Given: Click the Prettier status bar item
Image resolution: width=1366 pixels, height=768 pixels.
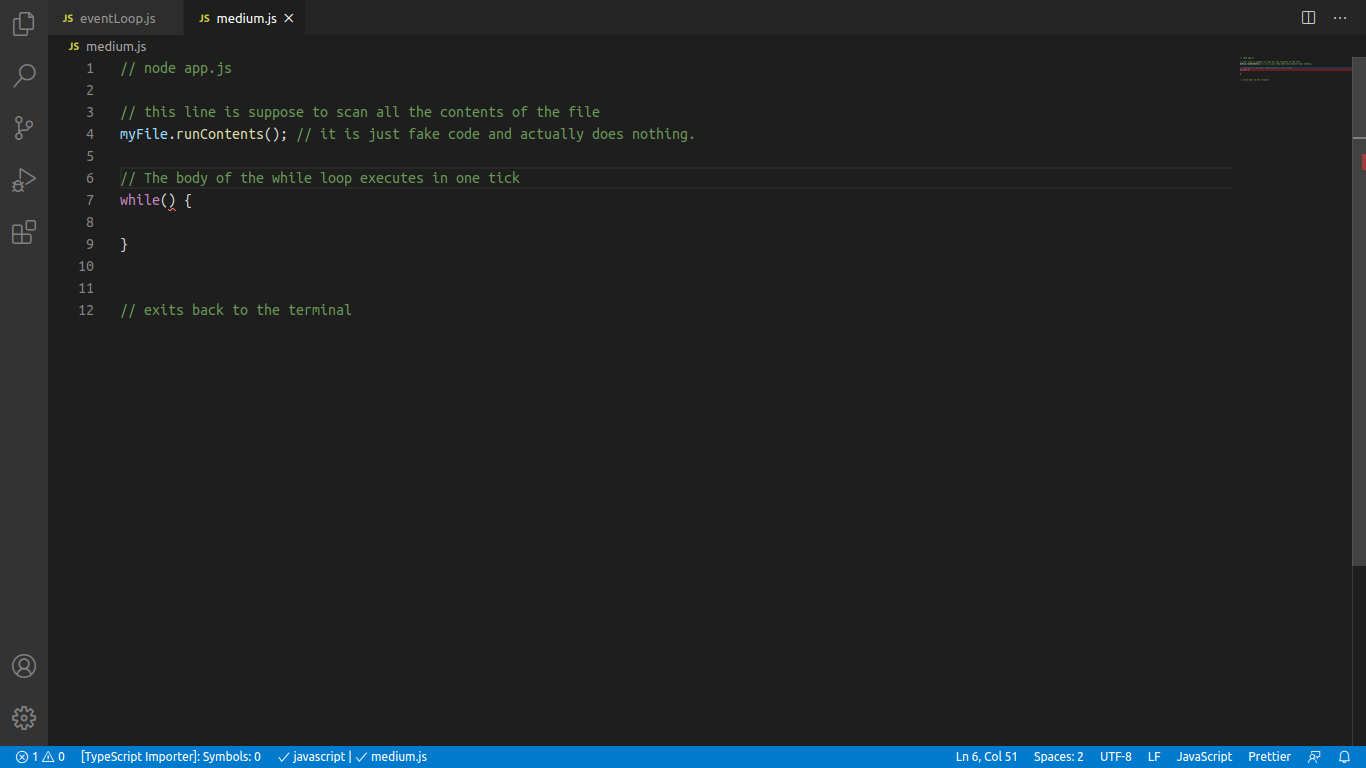Looking at the screenshot, I should point(1269,757).
